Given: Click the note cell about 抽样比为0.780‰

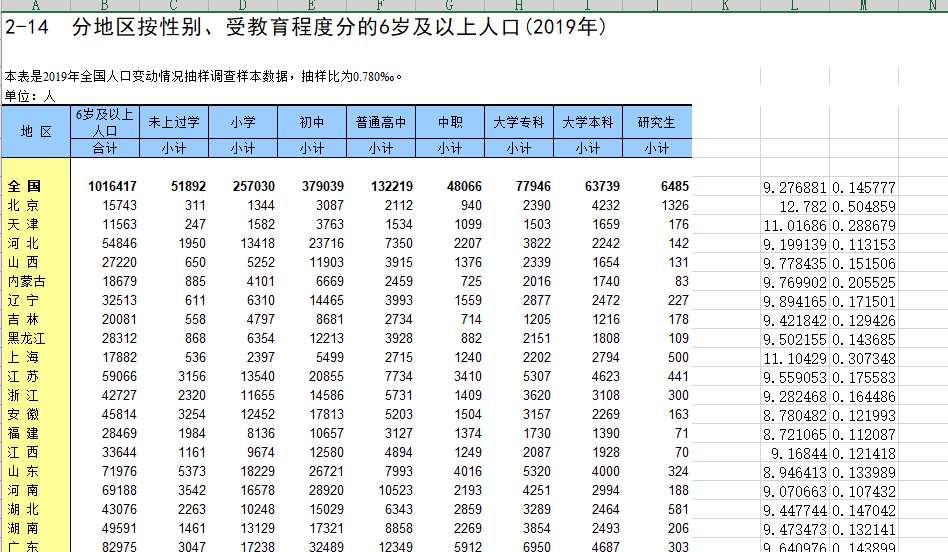Looking at the screenshot, I should pyautogui.click(x=203, y=77).
